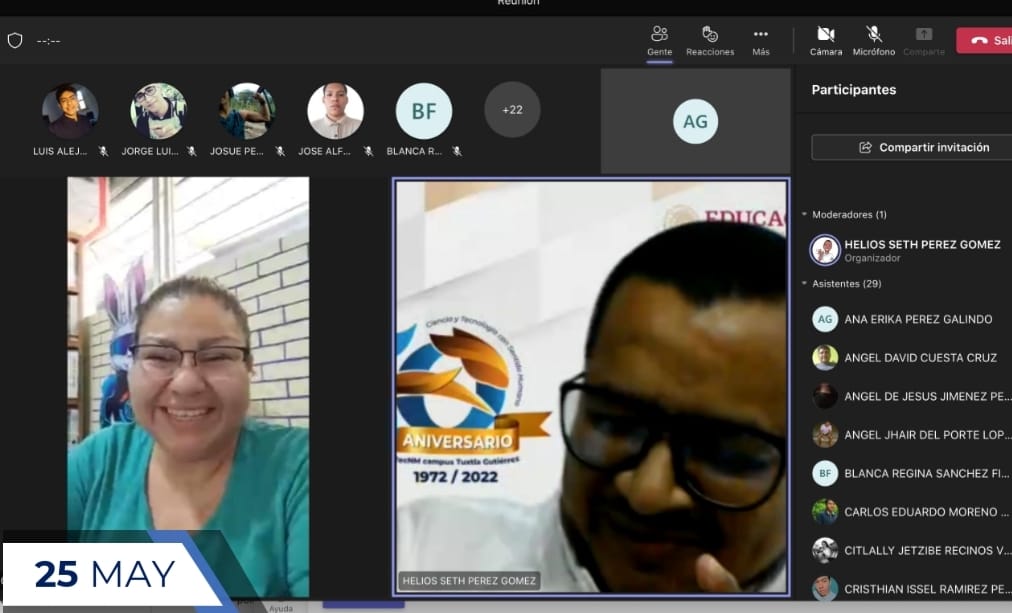Select name ANA ERIKA PEREZ GALINDO

[x=918, y=319]
